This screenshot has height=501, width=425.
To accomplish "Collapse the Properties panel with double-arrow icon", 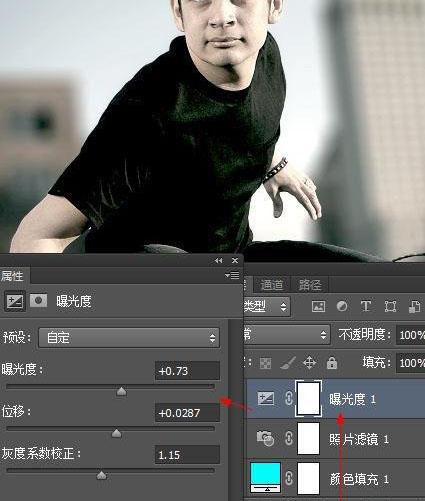I will click(218, 261).
